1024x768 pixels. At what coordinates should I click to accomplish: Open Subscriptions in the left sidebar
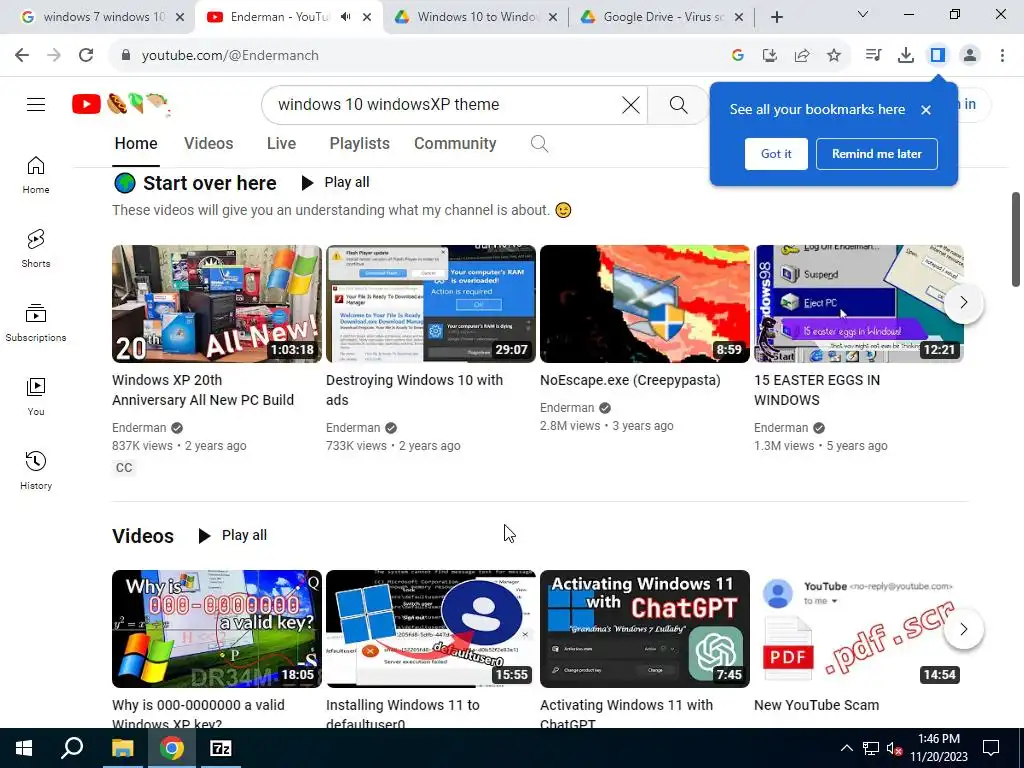tap(36, 323)
